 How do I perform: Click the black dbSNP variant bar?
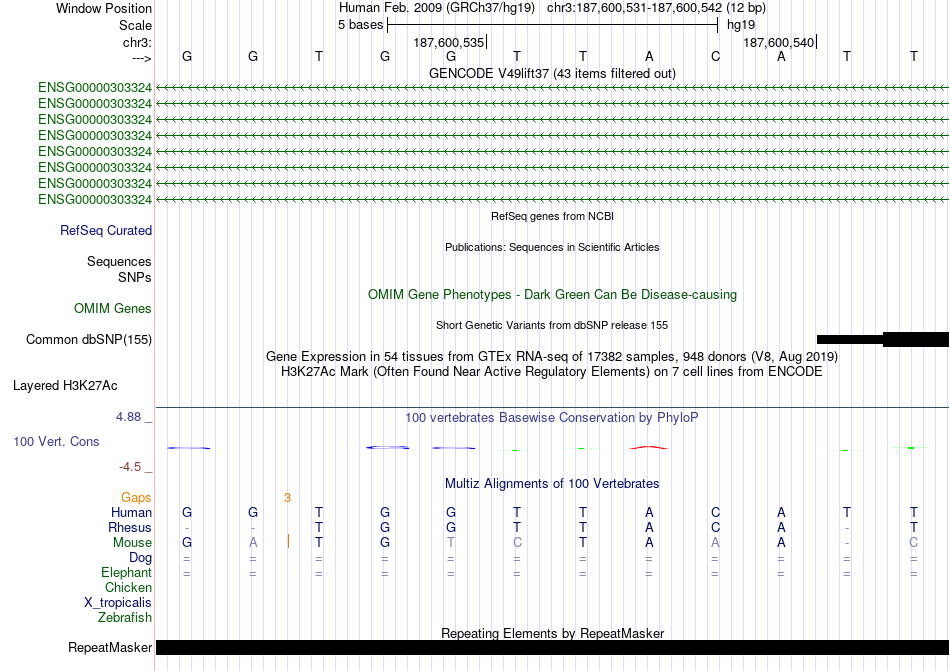pos(883,339)
